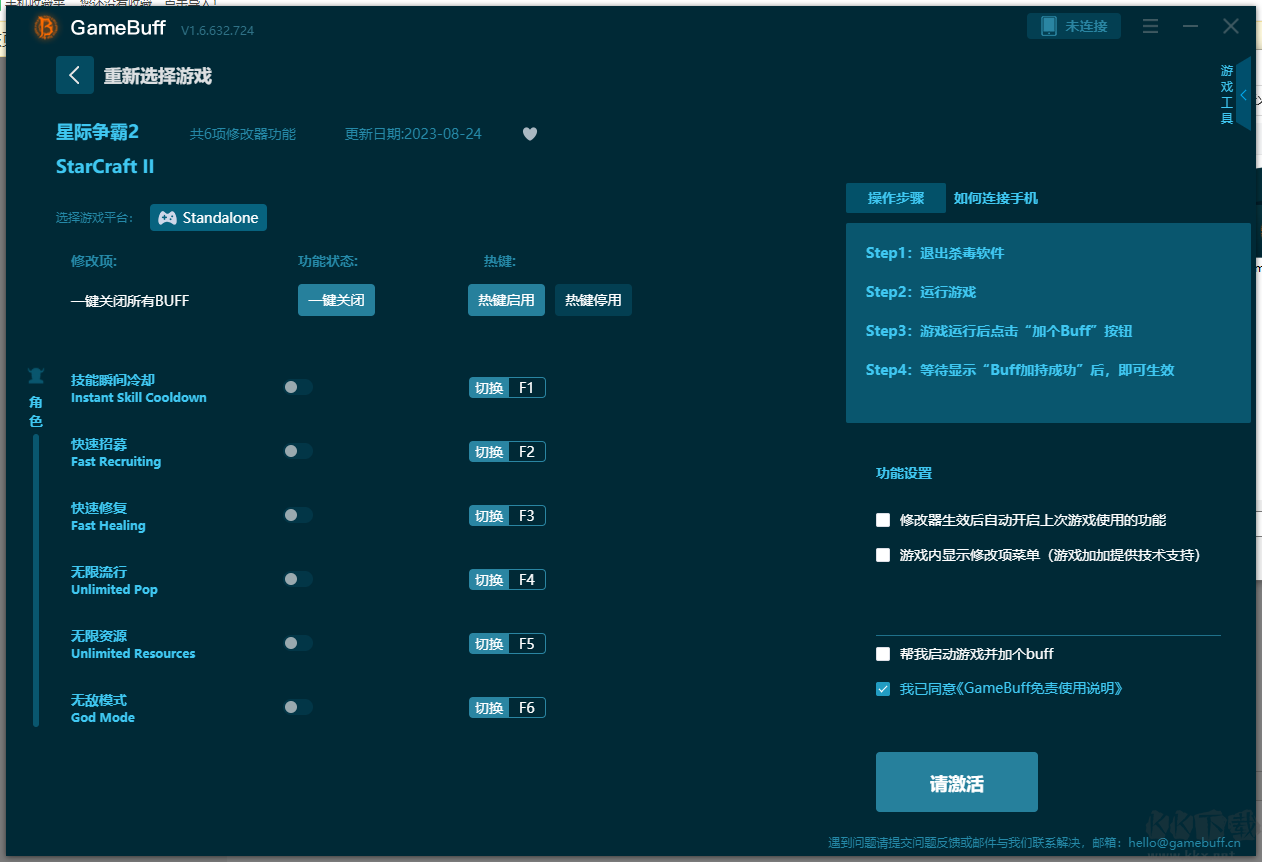This screenshot has height=862, width=1262.
Task: Click the 热键停用 button
Action: tap(593, 300)
